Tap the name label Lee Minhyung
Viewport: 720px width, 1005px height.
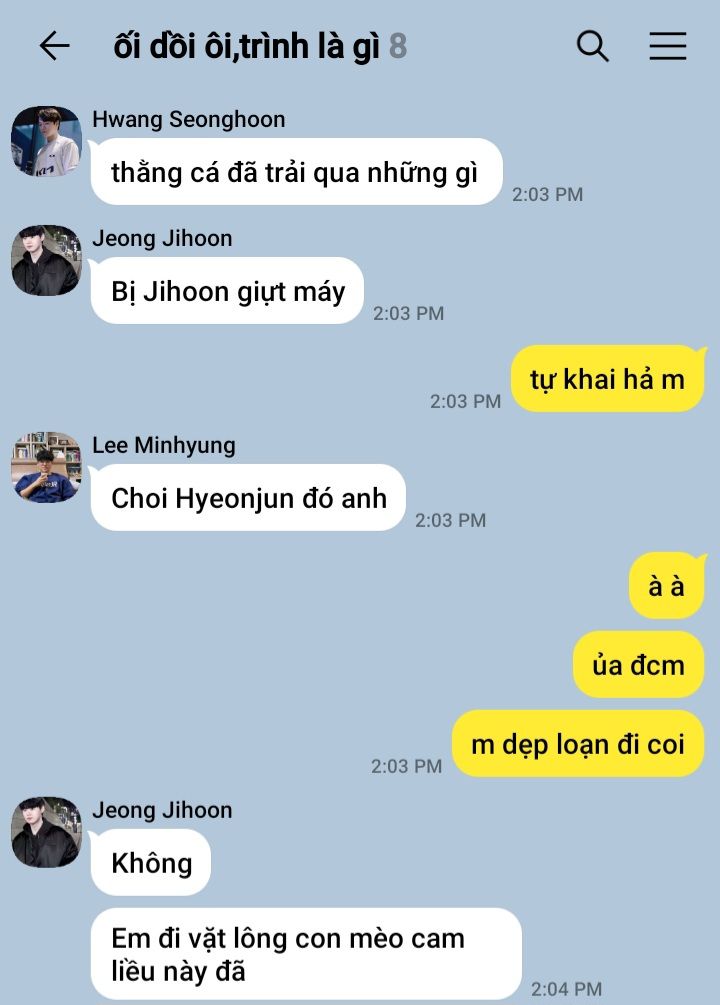163,445
